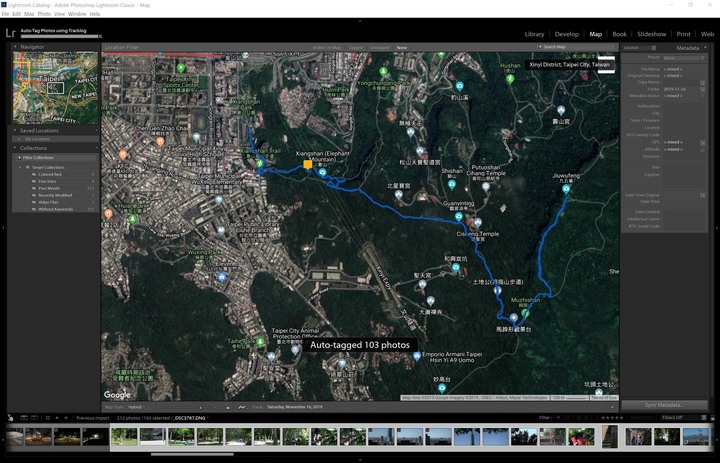Switch to the Library module
This screenshot has height=463, width=720.
tap(534, 34)
